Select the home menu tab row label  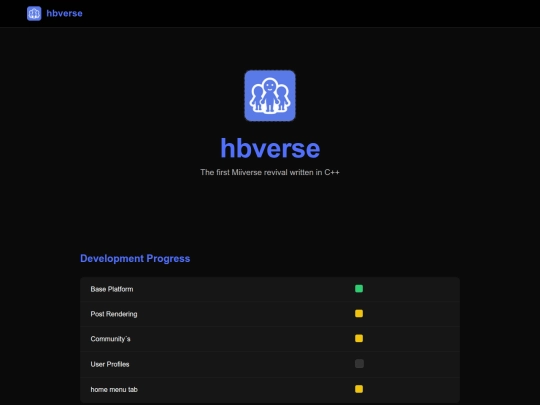114,390
